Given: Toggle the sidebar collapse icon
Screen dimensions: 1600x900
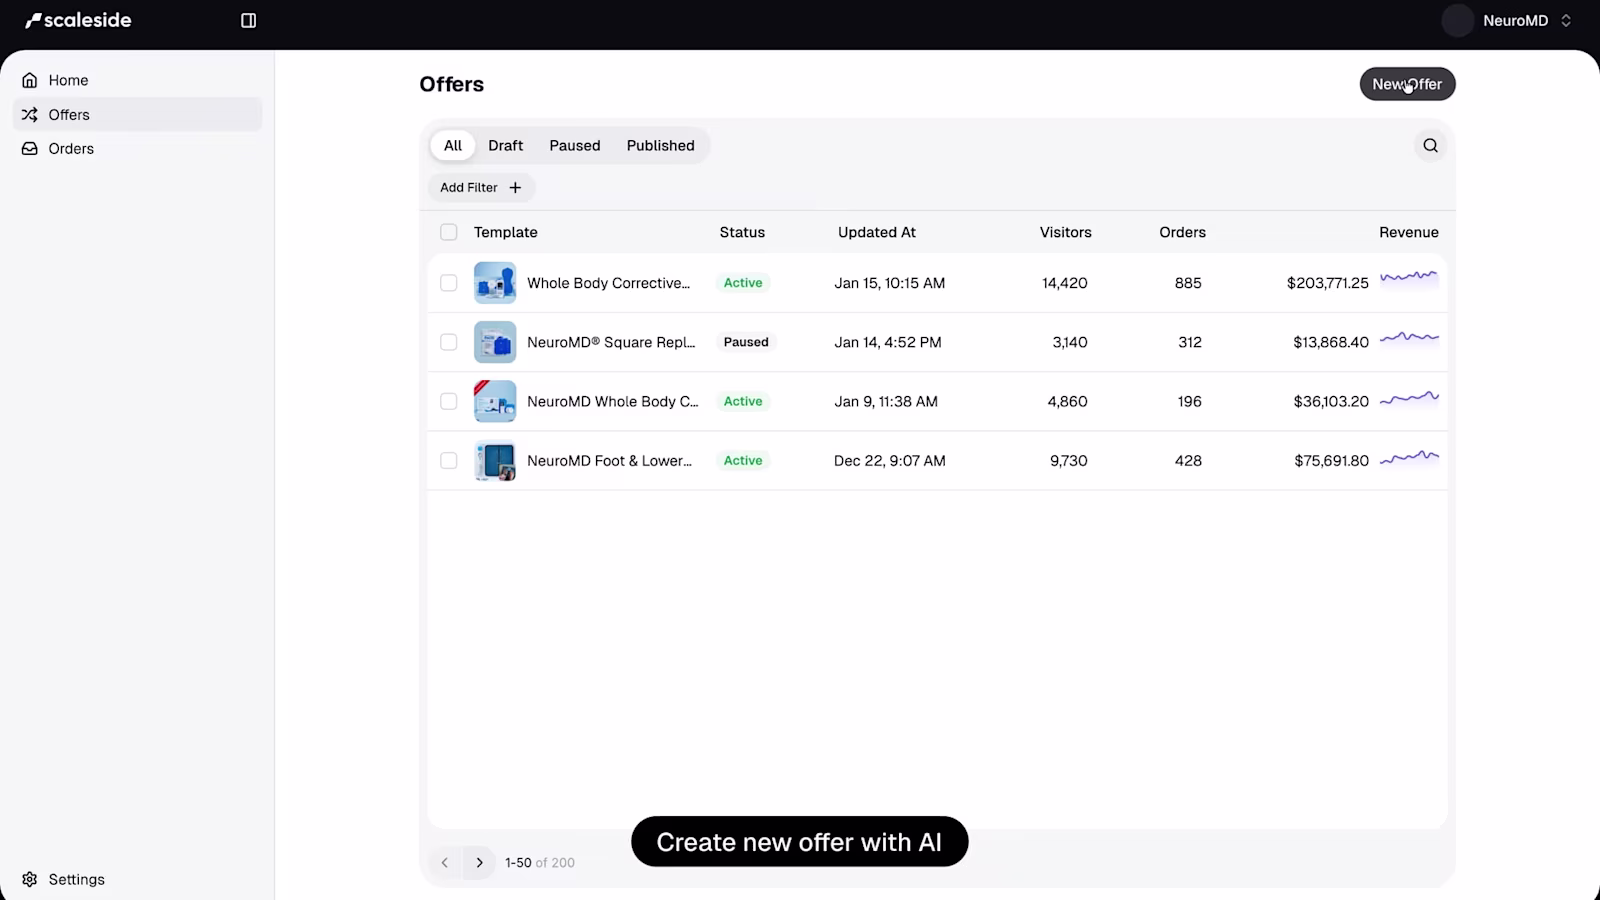Looking at the screenshot, I should 249,20.
